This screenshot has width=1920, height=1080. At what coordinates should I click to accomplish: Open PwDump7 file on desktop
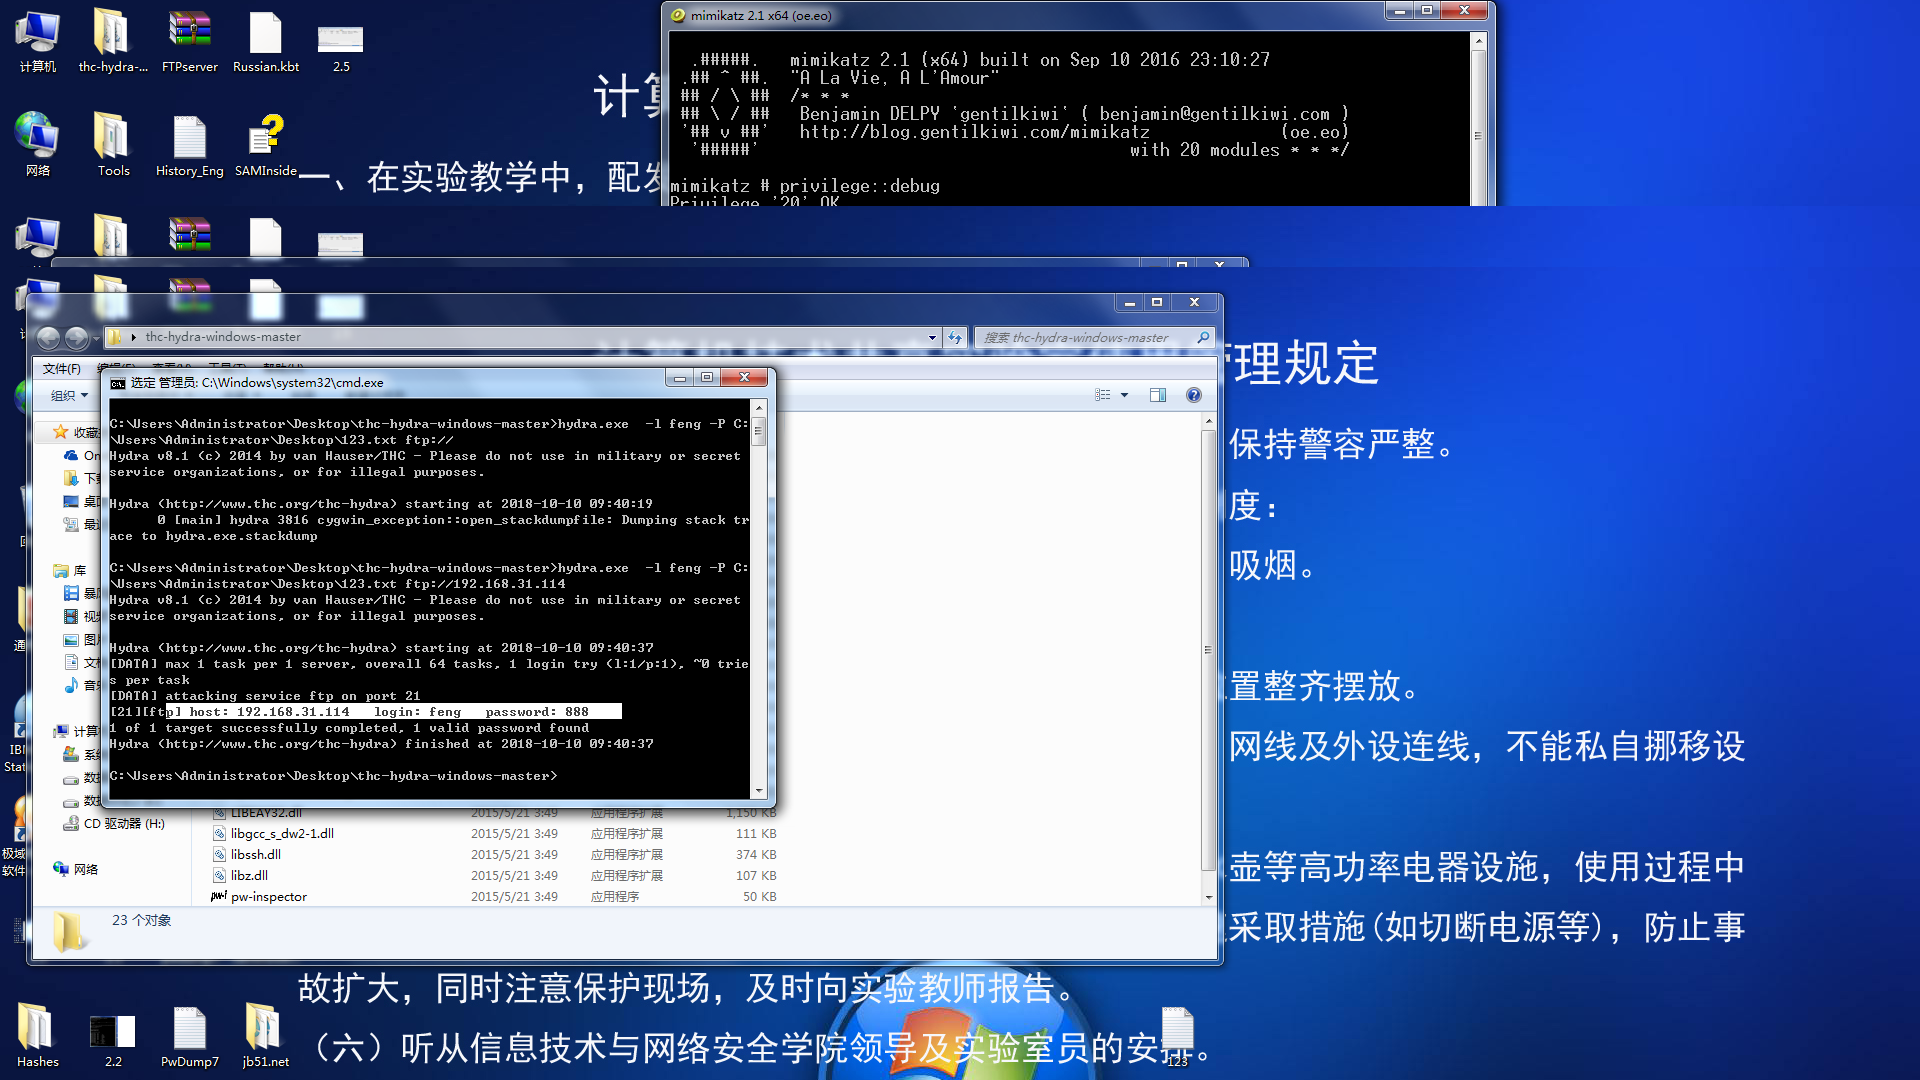pos(189,1036)
